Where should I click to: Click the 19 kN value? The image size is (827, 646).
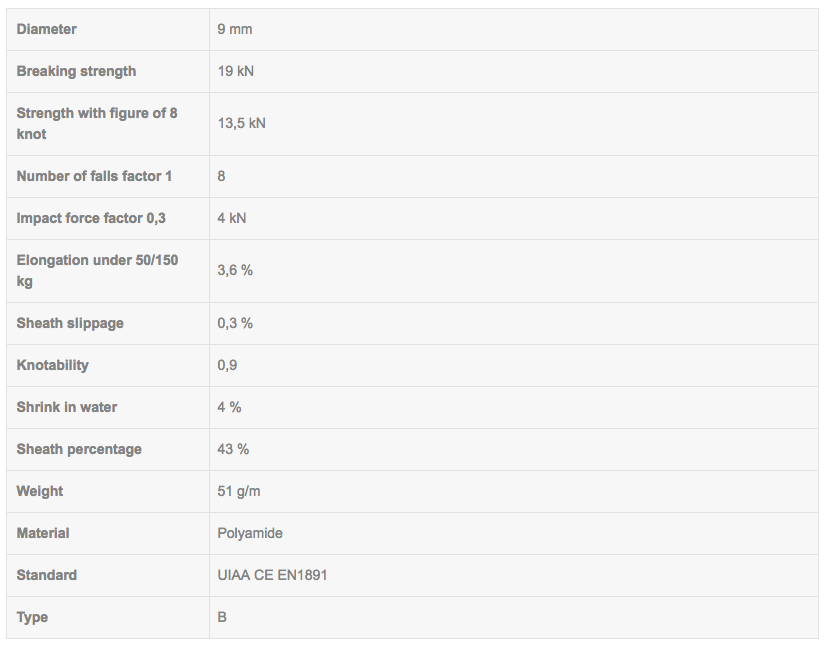236,71
